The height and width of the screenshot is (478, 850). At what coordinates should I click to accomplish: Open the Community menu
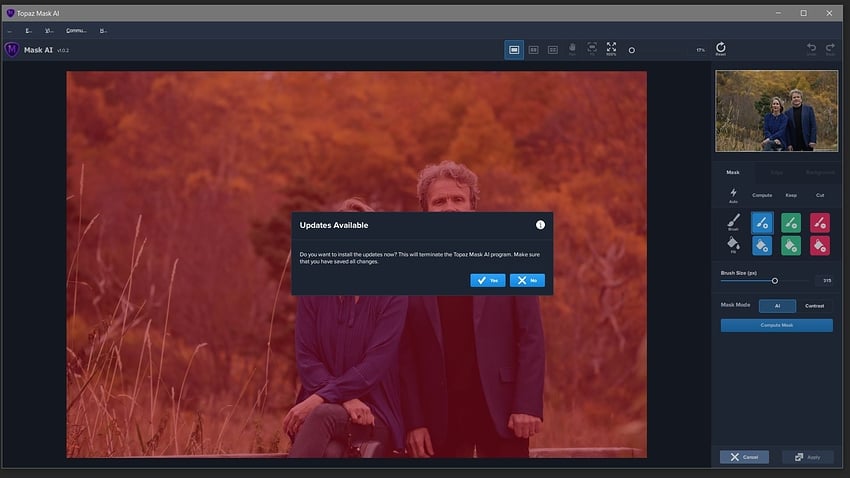click(76, 31)
